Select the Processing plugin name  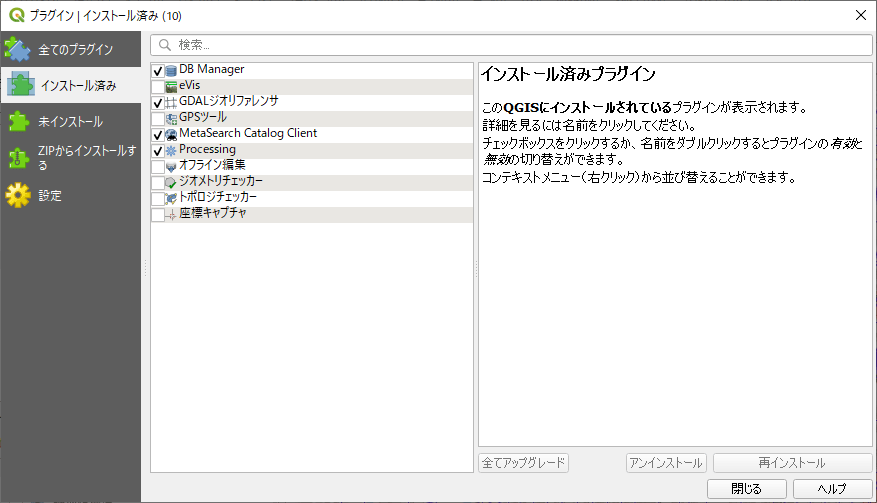click(x=208, y=149)
